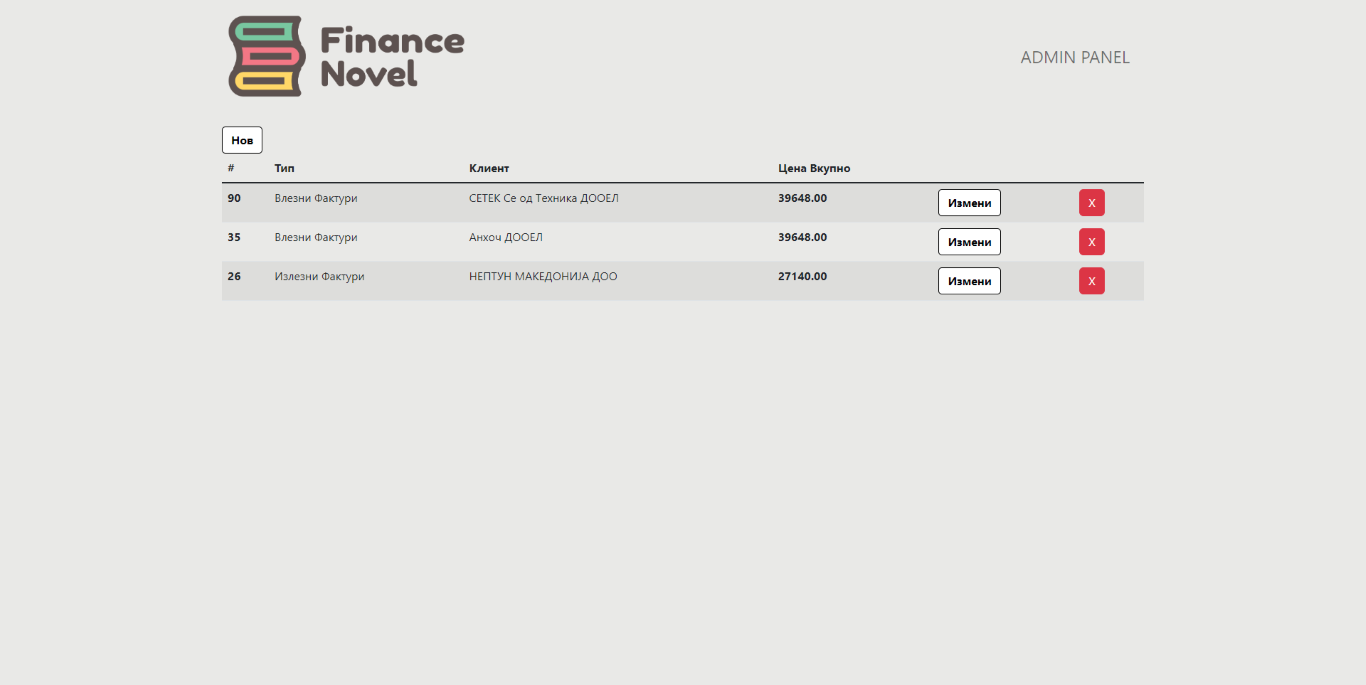Select row ID number 90
This screenshot has height=685, width=1366.
tap(234, 198)
